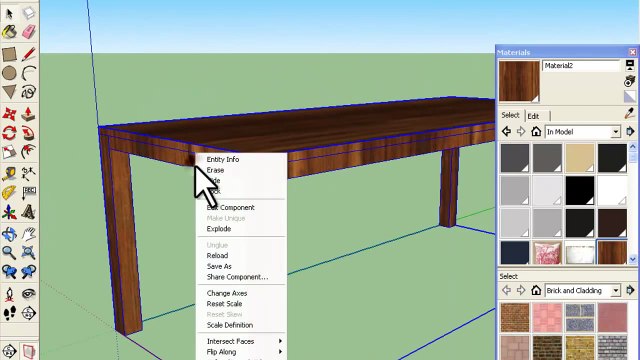Go to Next camera view
Image resolution: width=640 pixels, height=360 pixels.
coord(29,272)
